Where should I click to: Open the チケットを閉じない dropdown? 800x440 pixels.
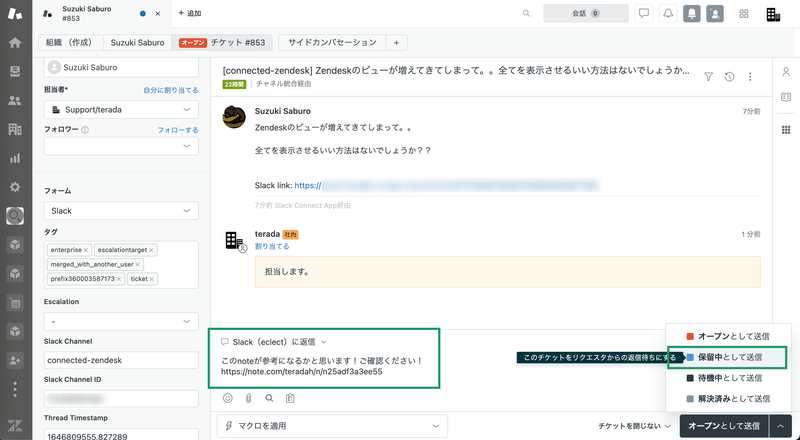[x=635, y=426]
